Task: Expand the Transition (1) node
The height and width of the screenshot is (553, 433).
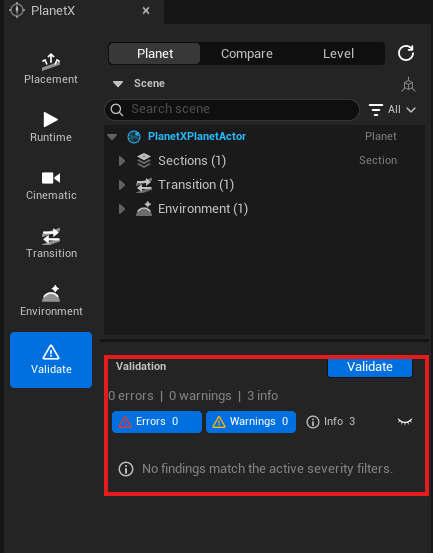Action: (122, 185)
